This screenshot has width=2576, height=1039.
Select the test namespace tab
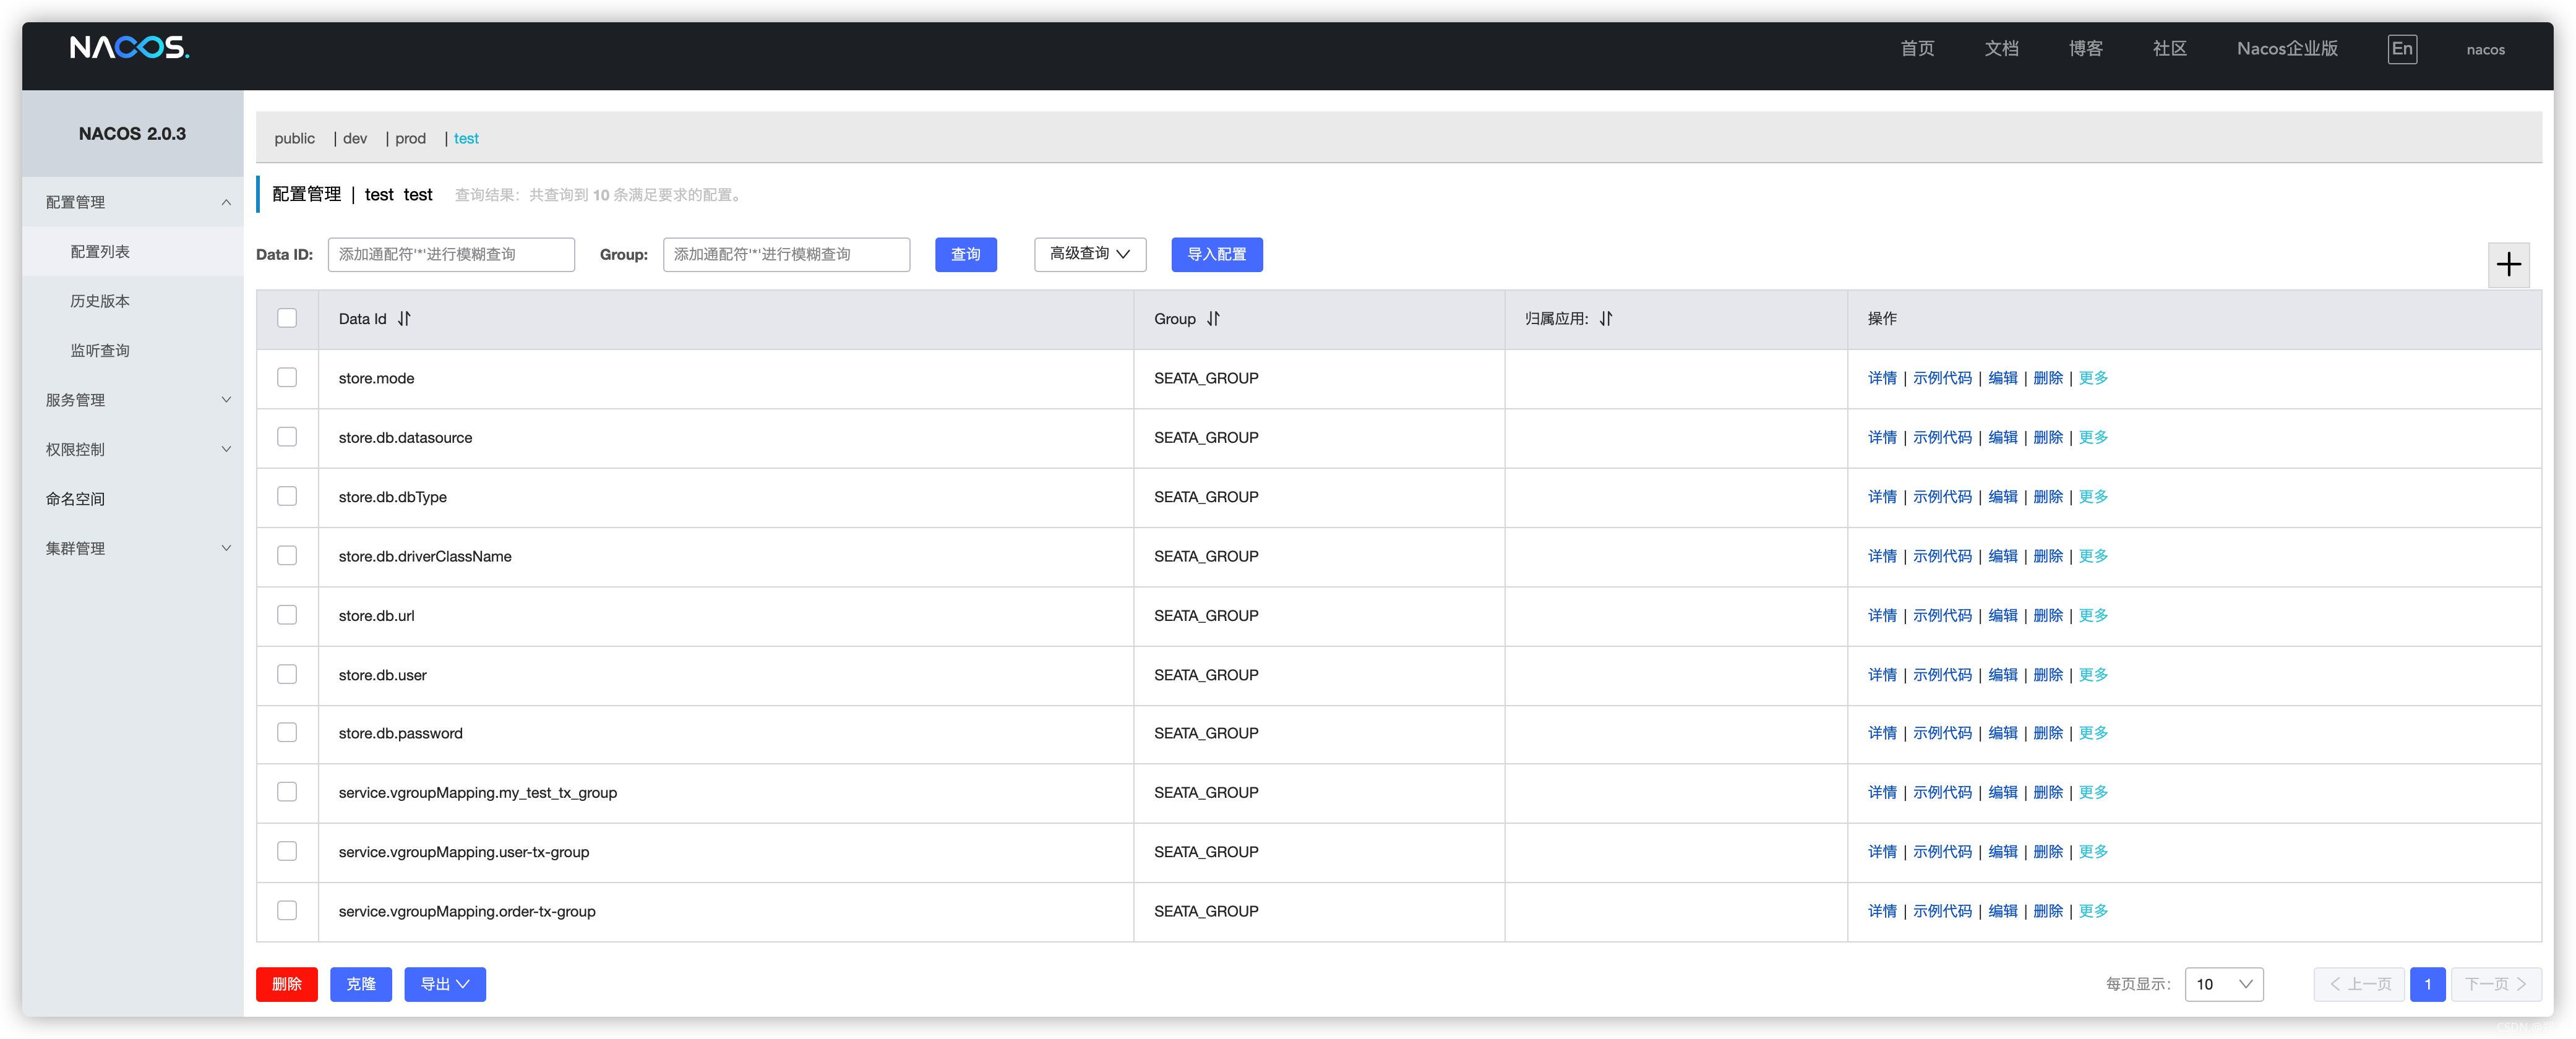click(x=466, y=138)
